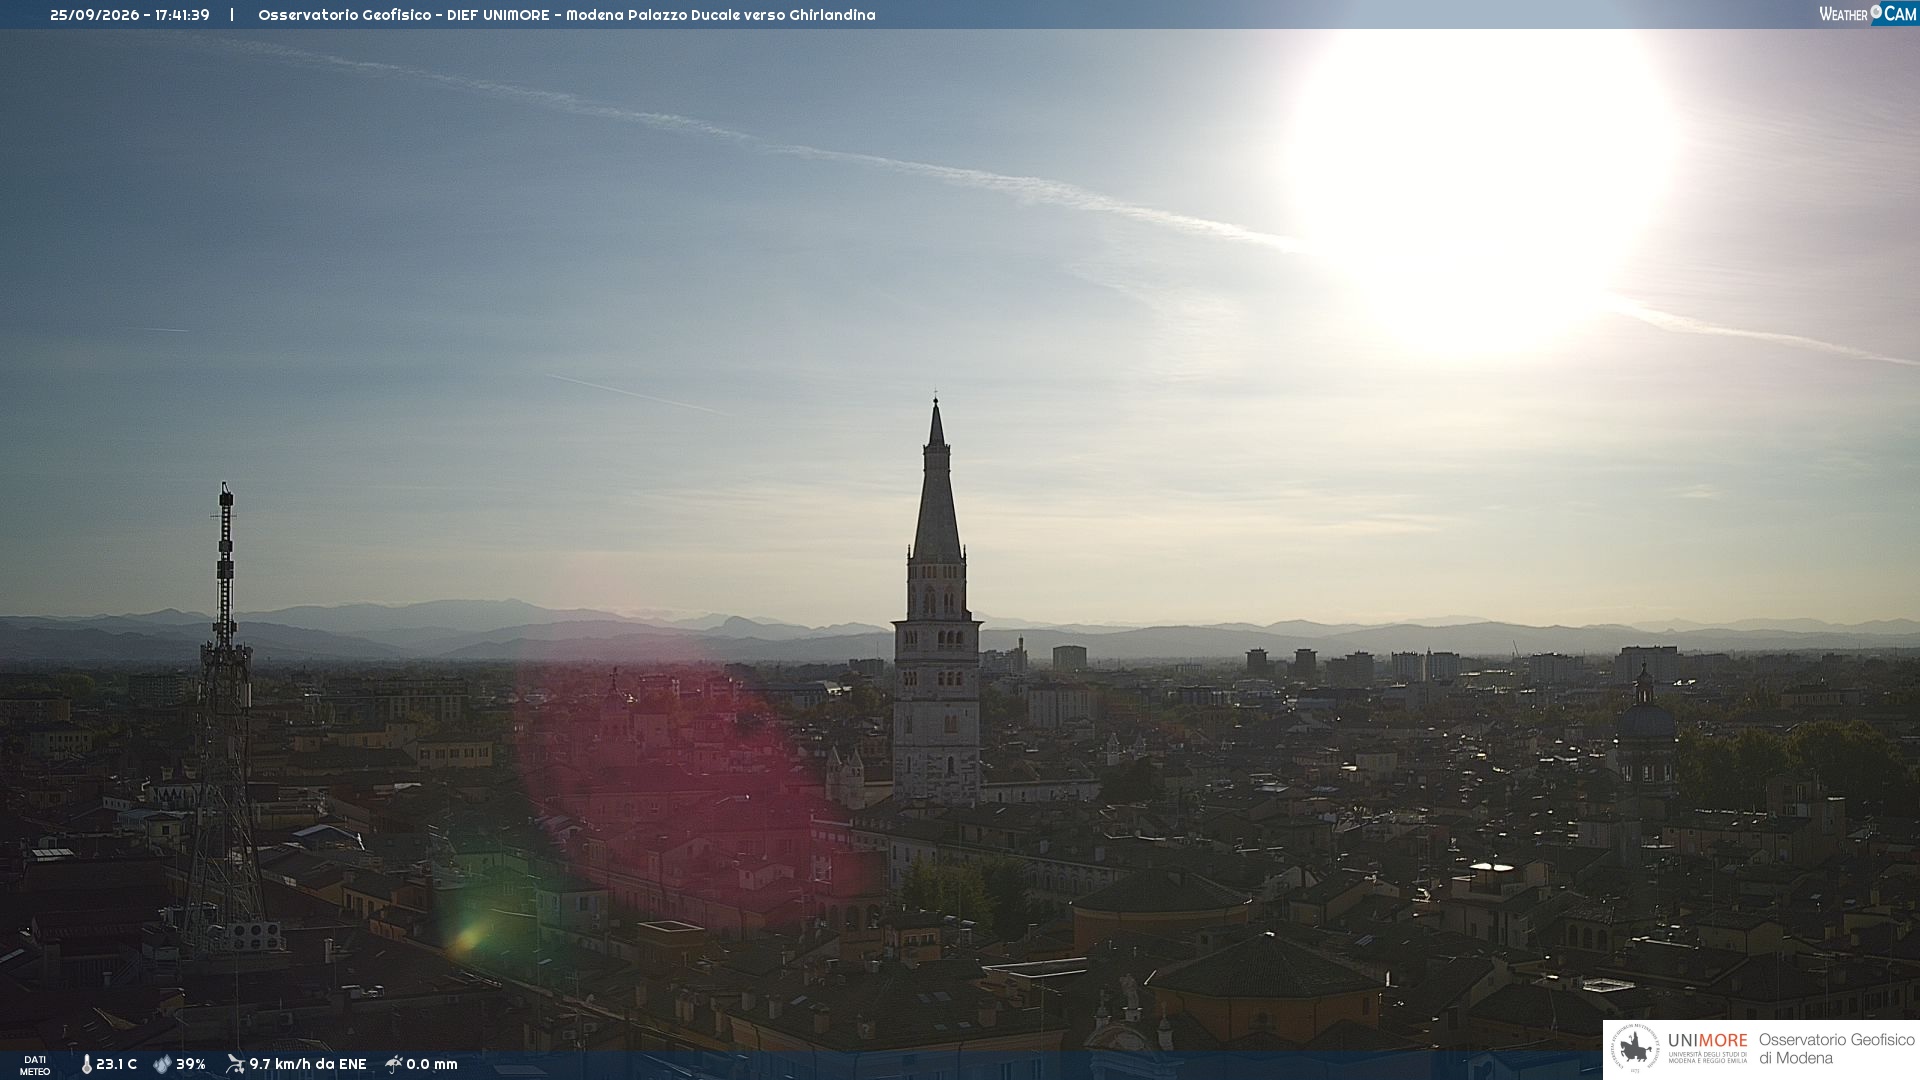Click the 0.0 mm rainfall value
This screenshot has width=1920, height=1080.
pyautogui.click(x=432, y=1065)
